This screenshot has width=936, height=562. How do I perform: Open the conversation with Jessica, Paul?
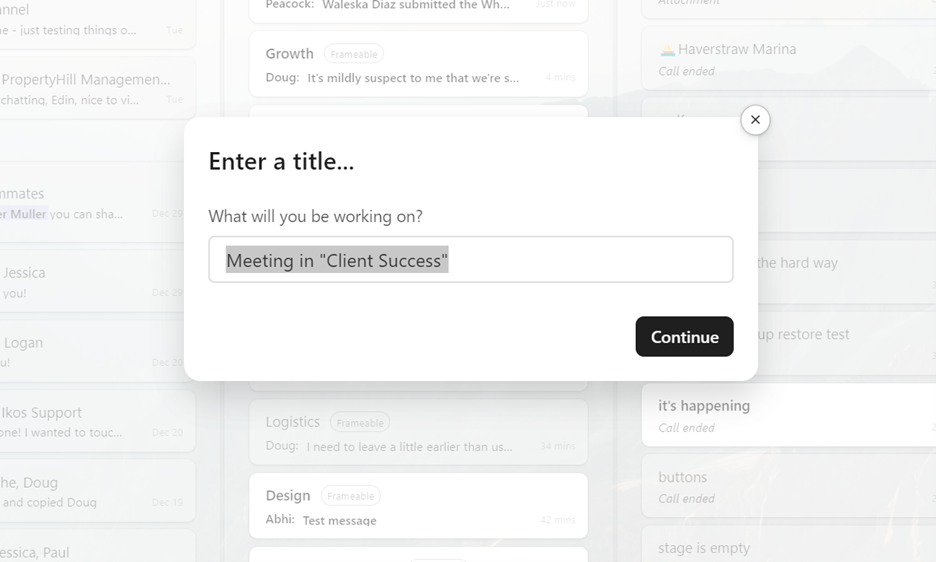(x=98, y=546)
